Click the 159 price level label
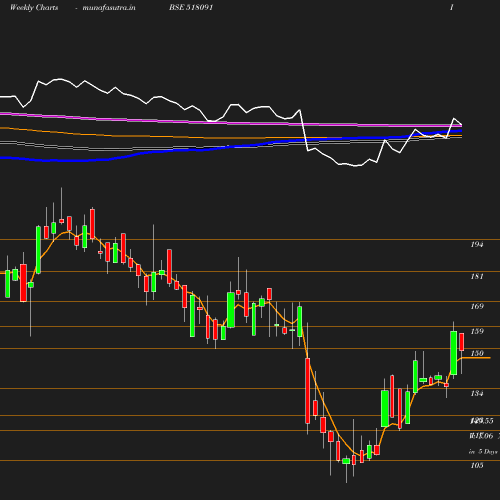500x500 pixels. pyautogui.click(x=477, y=331)
